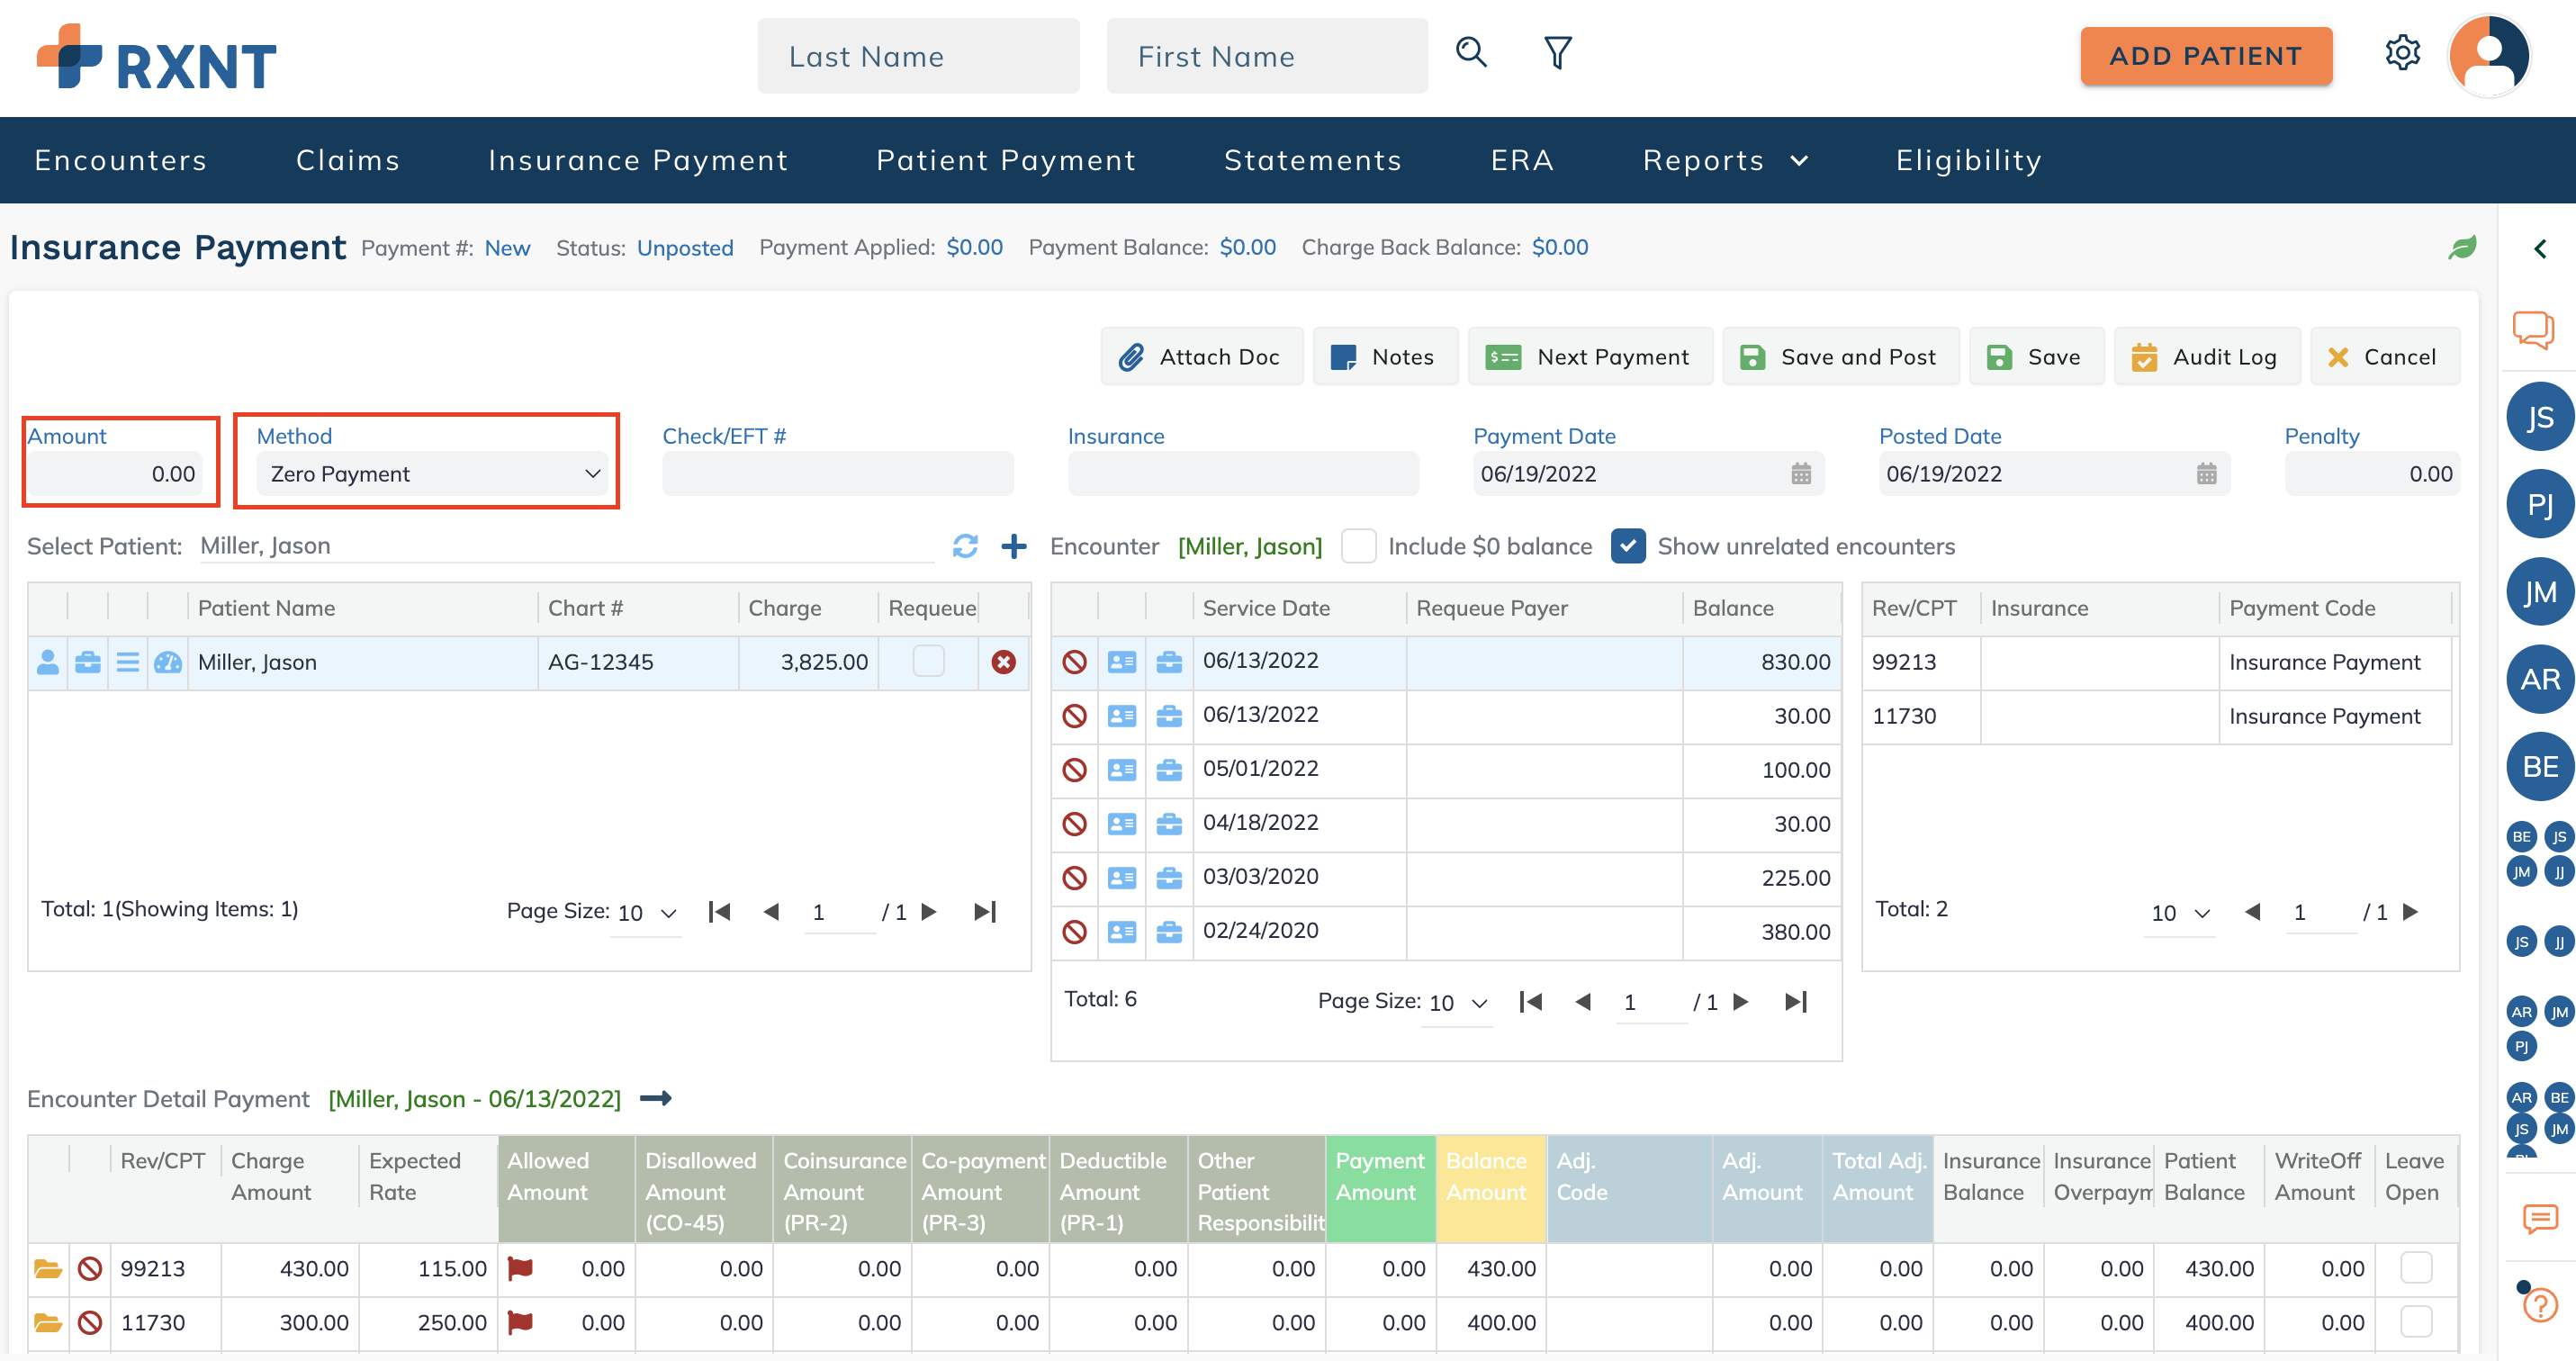The width and height of the screenshot is (2576, 1361).
Task: Open the Method dropdown
Action: [x=434, y=474]
